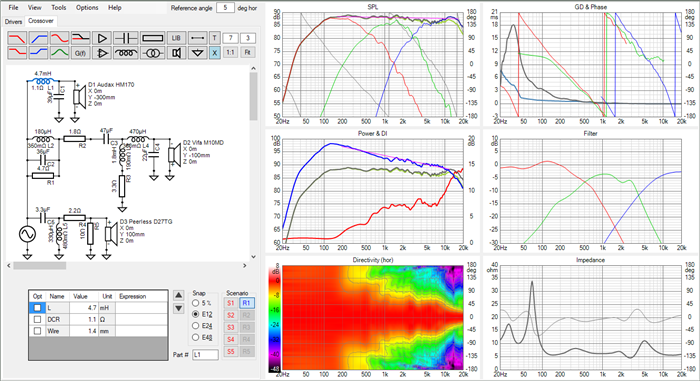The height and width of the screenshot is (381, 700).
Task: Add a capacitor component
Action: 125,38
